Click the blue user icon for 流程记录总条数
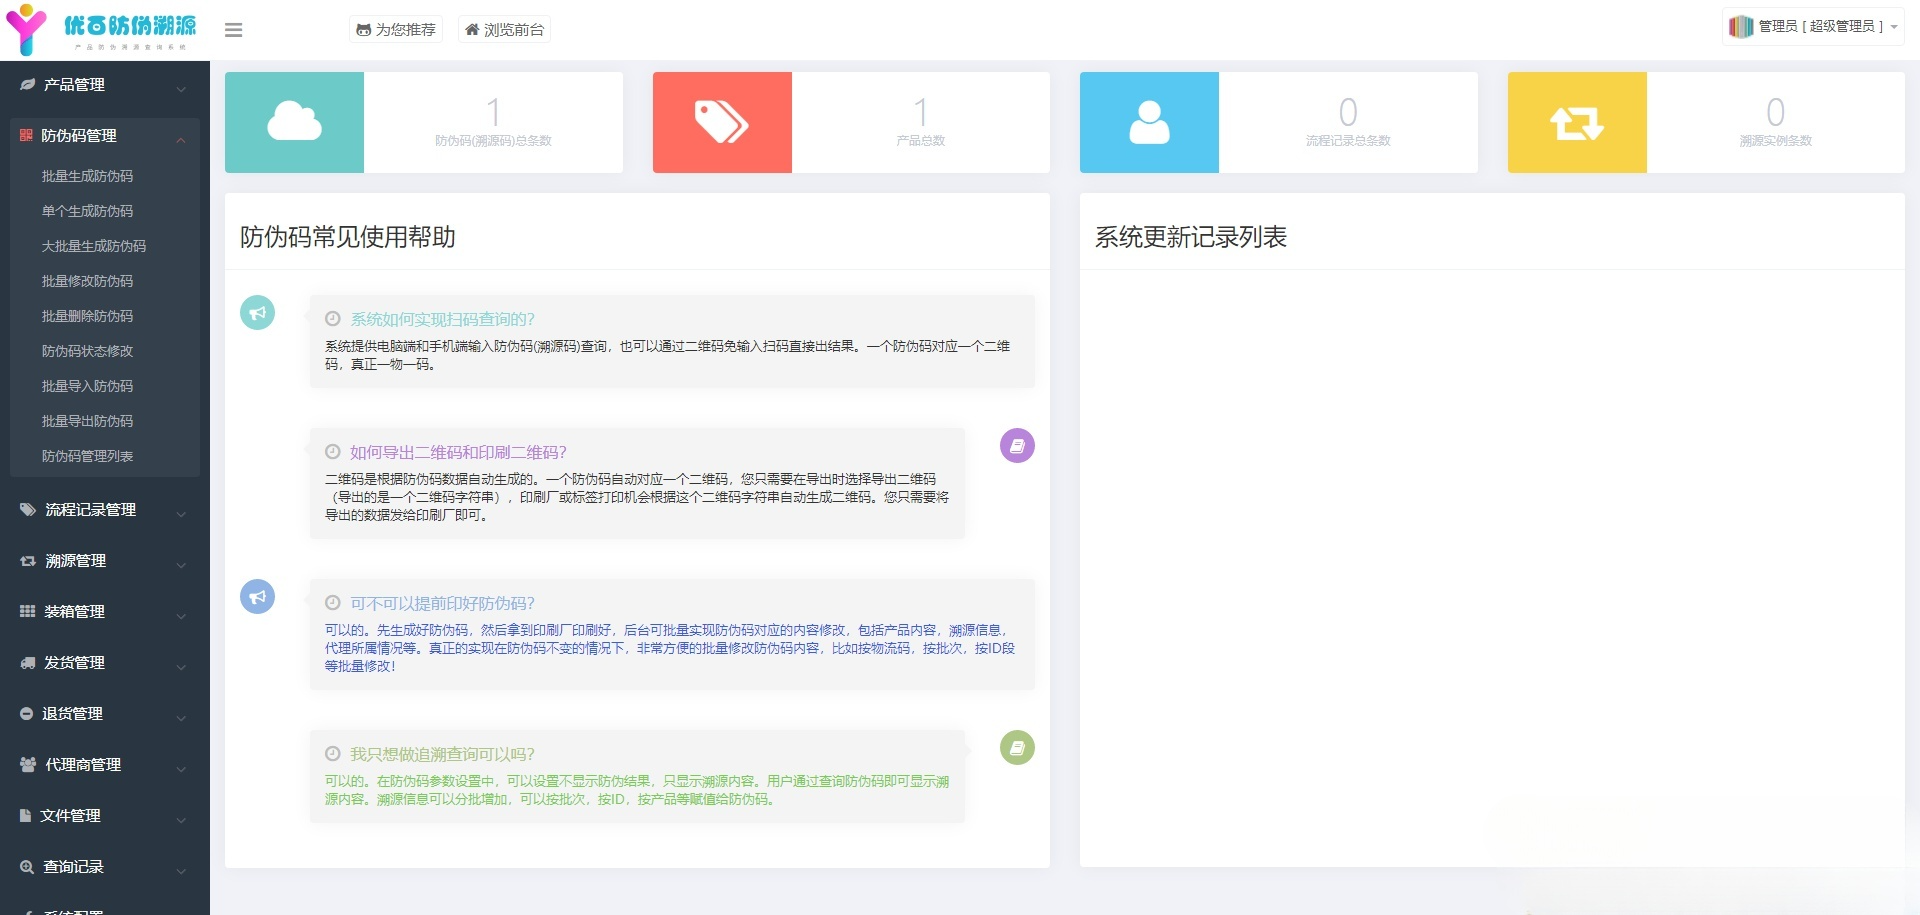 point(1148,122)
